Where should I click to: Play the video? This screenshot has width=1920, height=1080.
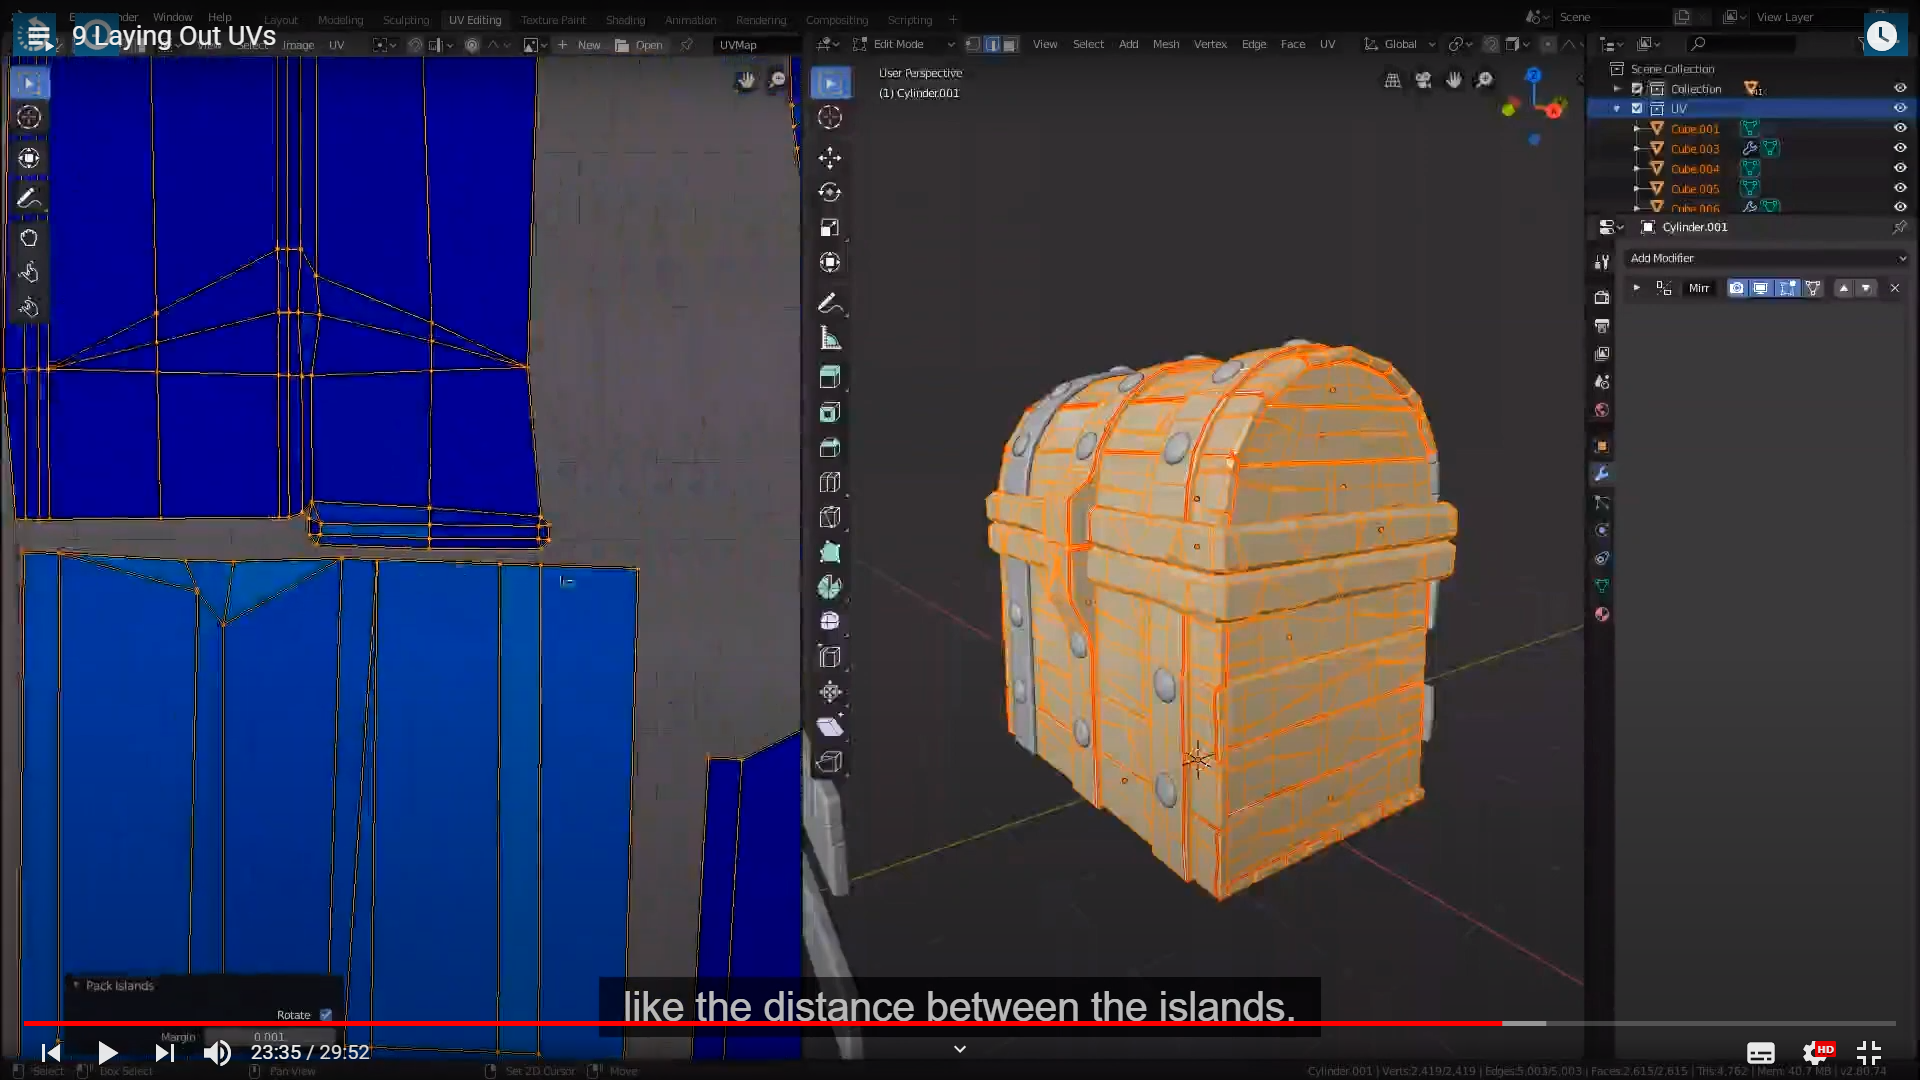point(108,1052)
